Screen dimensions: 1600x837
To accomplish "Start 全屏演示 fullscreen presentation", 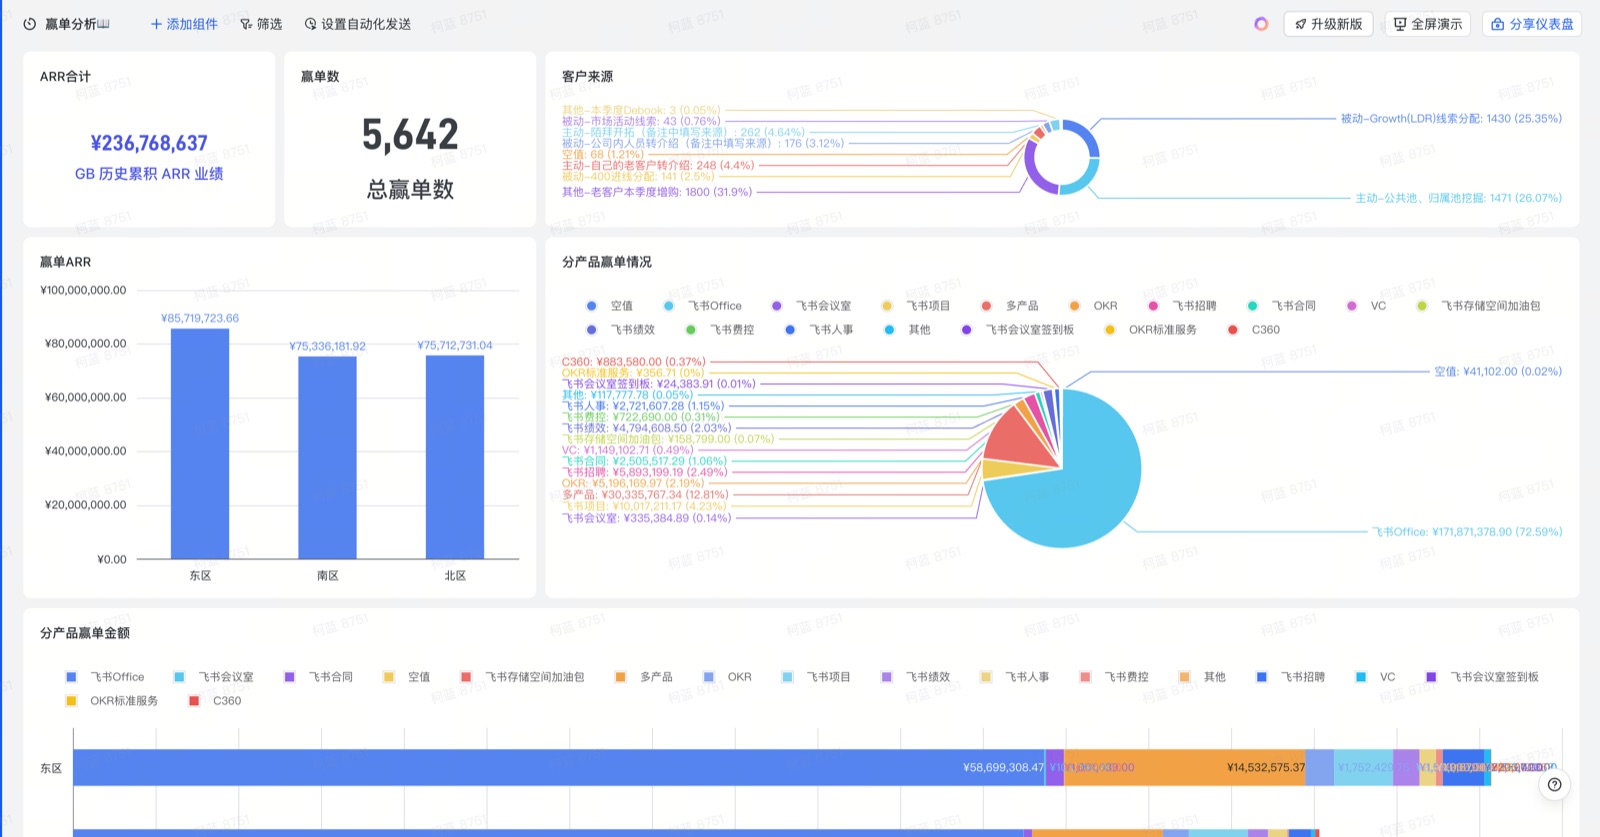I will 1427,24.
